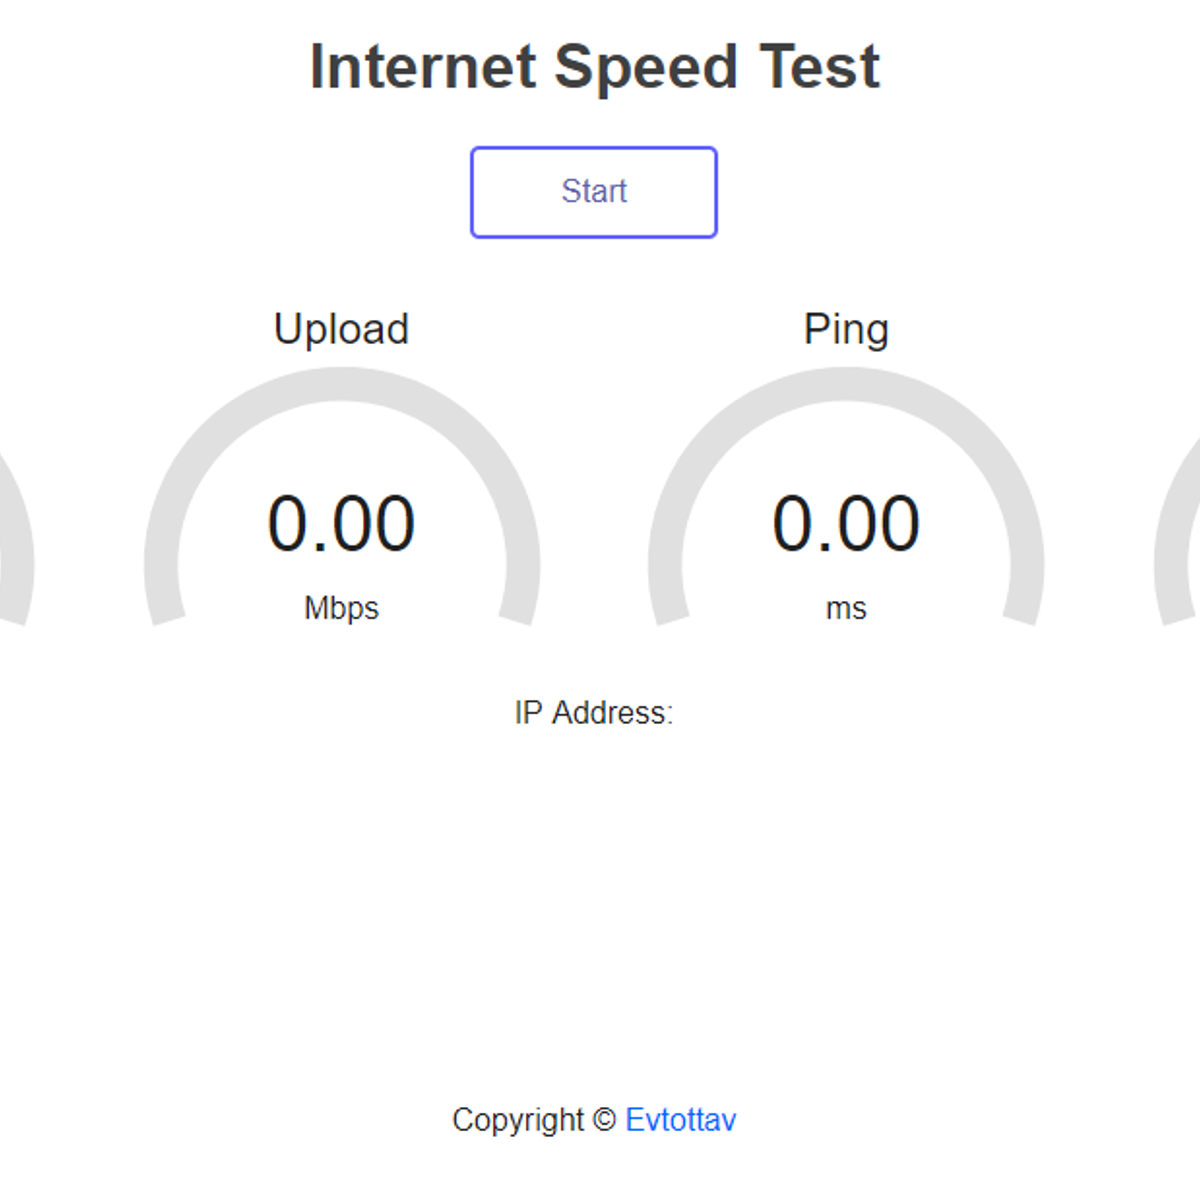Click the ms unit label
The image size is (1200, 1200).
(846, 608)
